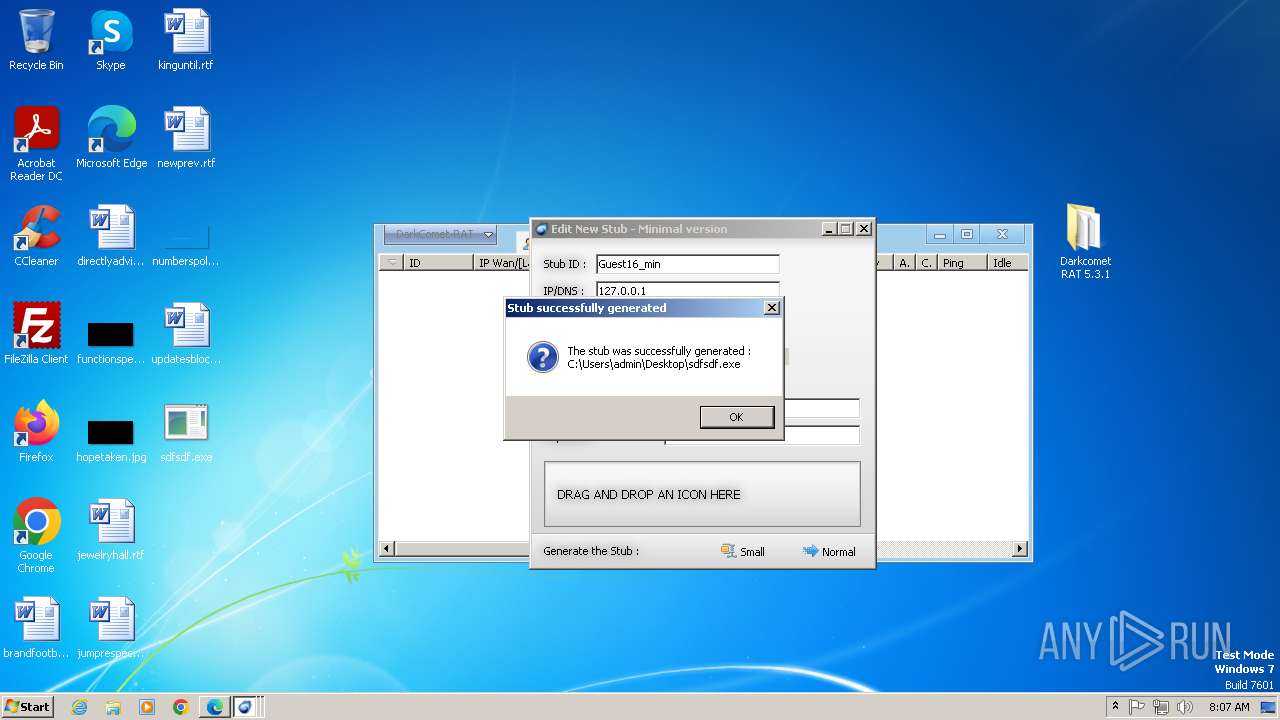Viewport: 1280px width, 720px height.
Task: Select the FileZilla Client shortcut
Action: [x=36, y=334]
